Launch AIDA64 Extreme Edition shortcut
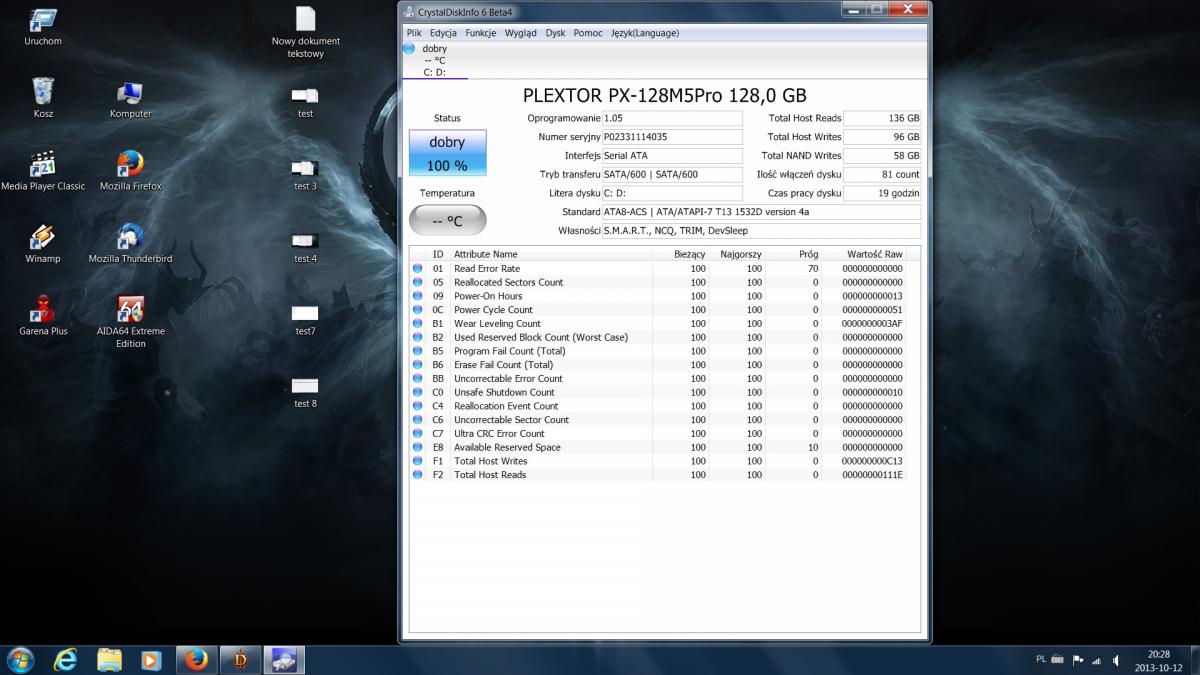 130,321
